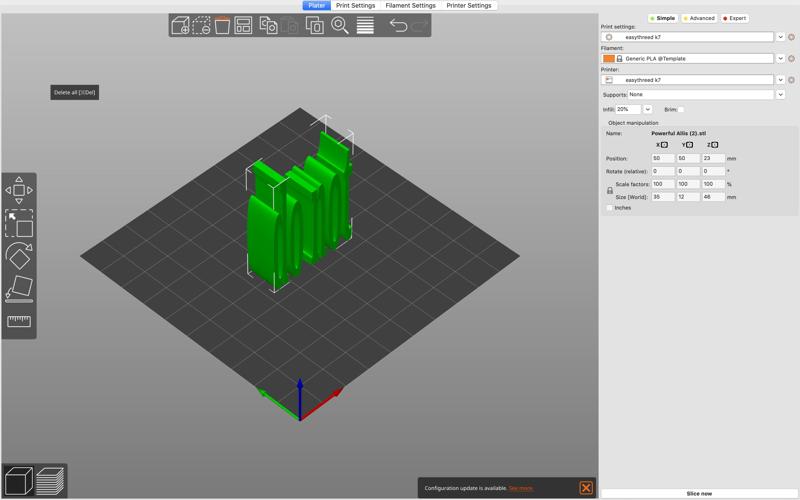
Task: Select the Scale gizmo tool
Action: coord(19,223)
